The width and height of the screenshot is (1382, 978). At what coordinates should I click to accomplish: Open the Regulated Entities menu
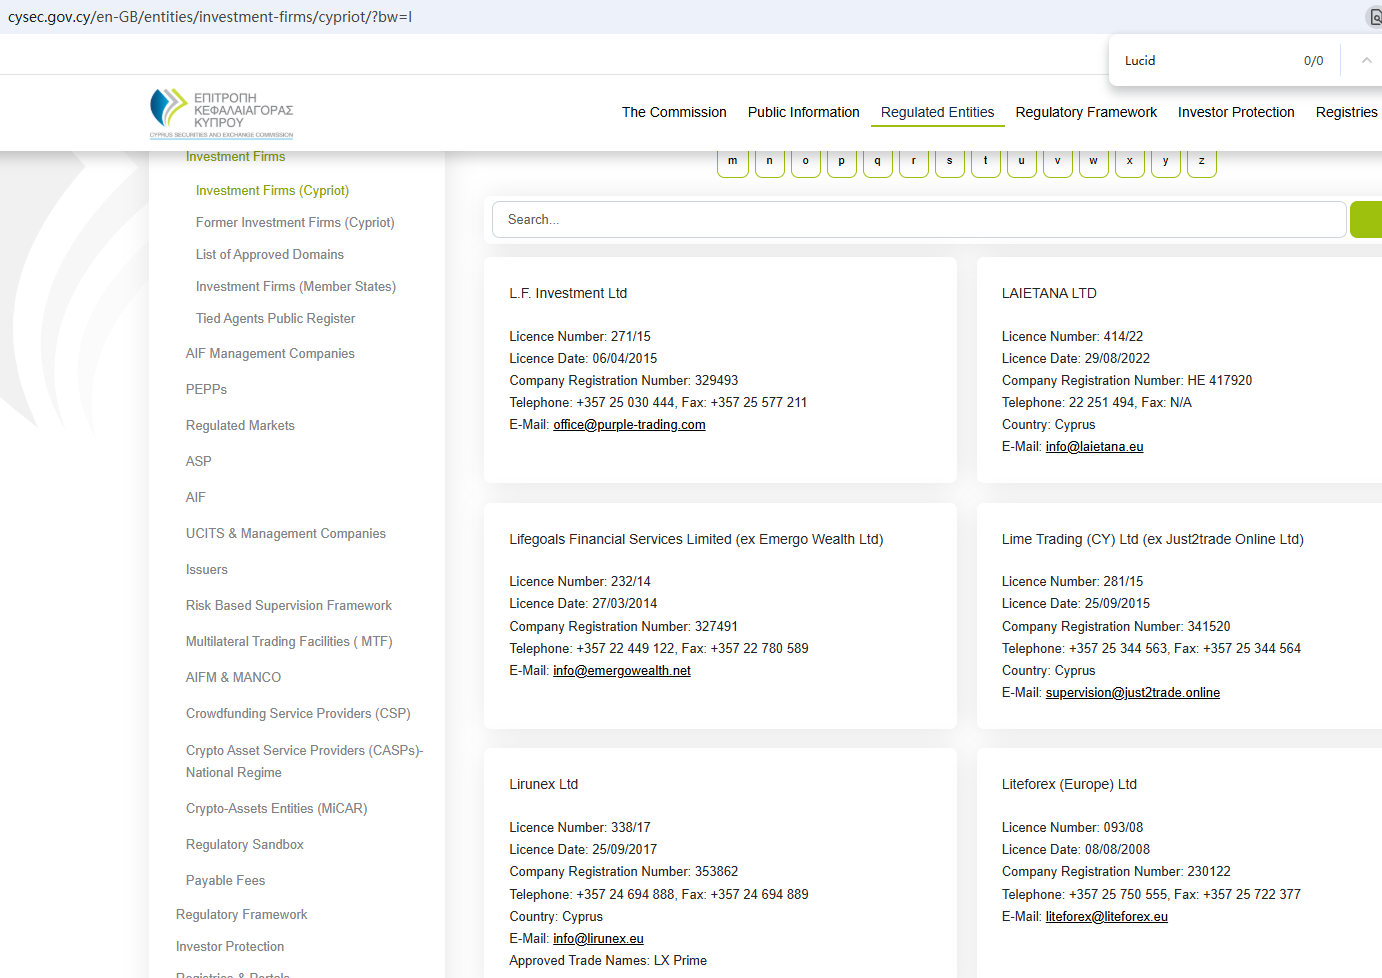click(x=937, y=112)
